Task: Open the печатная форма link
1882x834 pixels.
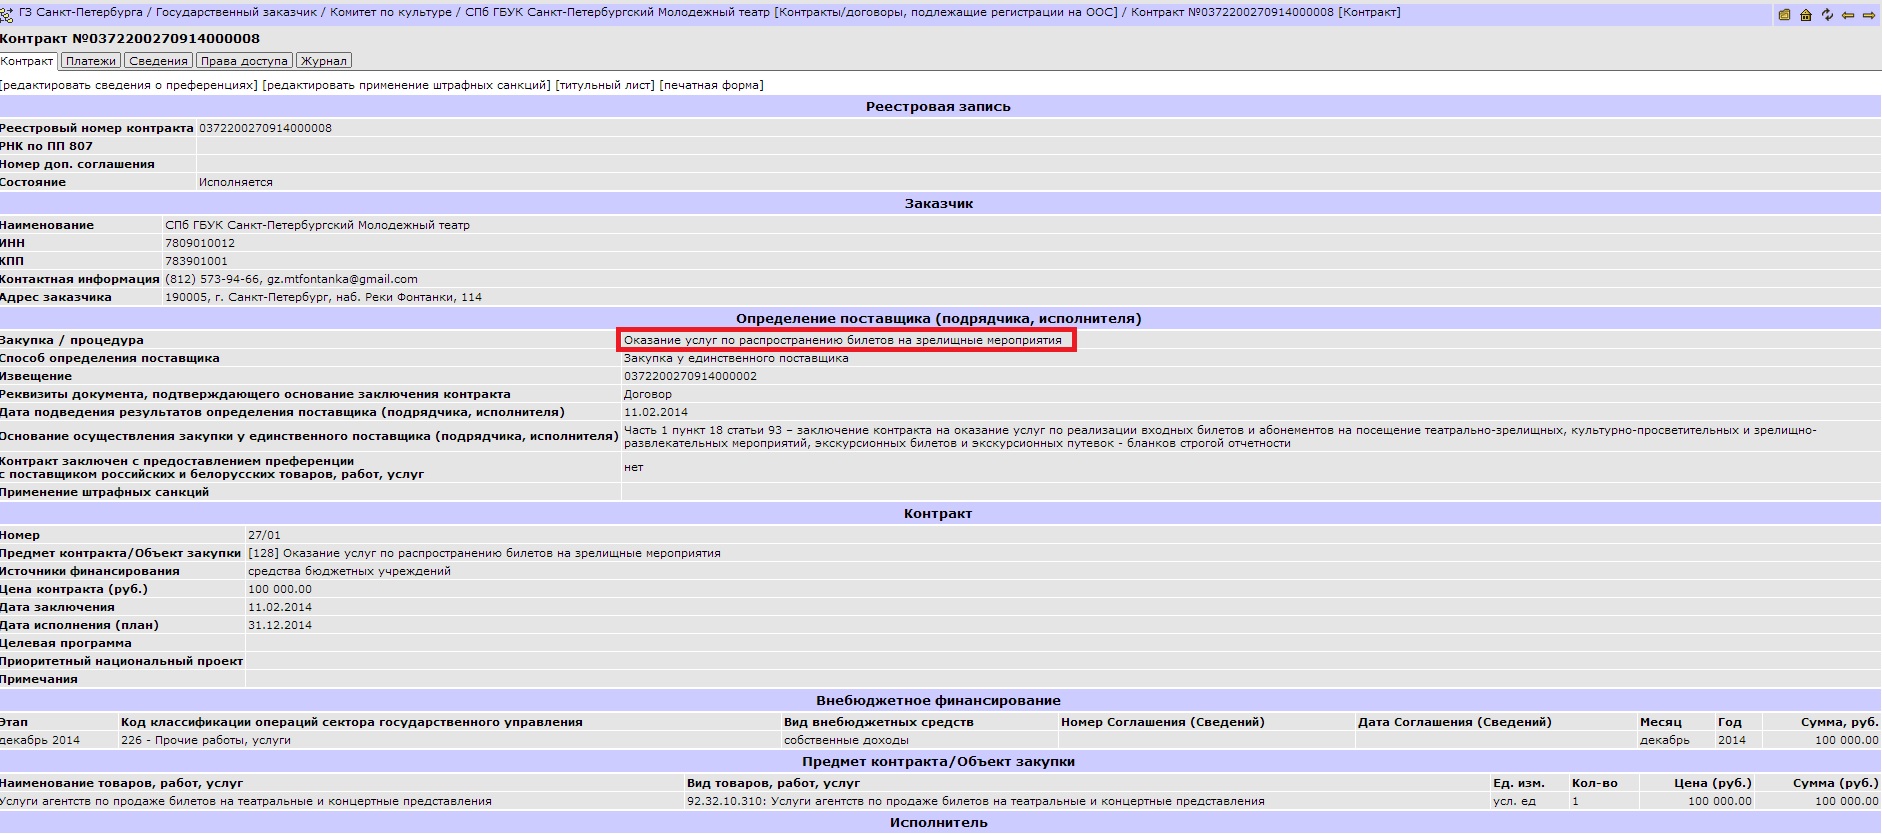Action: pyautogui.click(x=711, y=85)
